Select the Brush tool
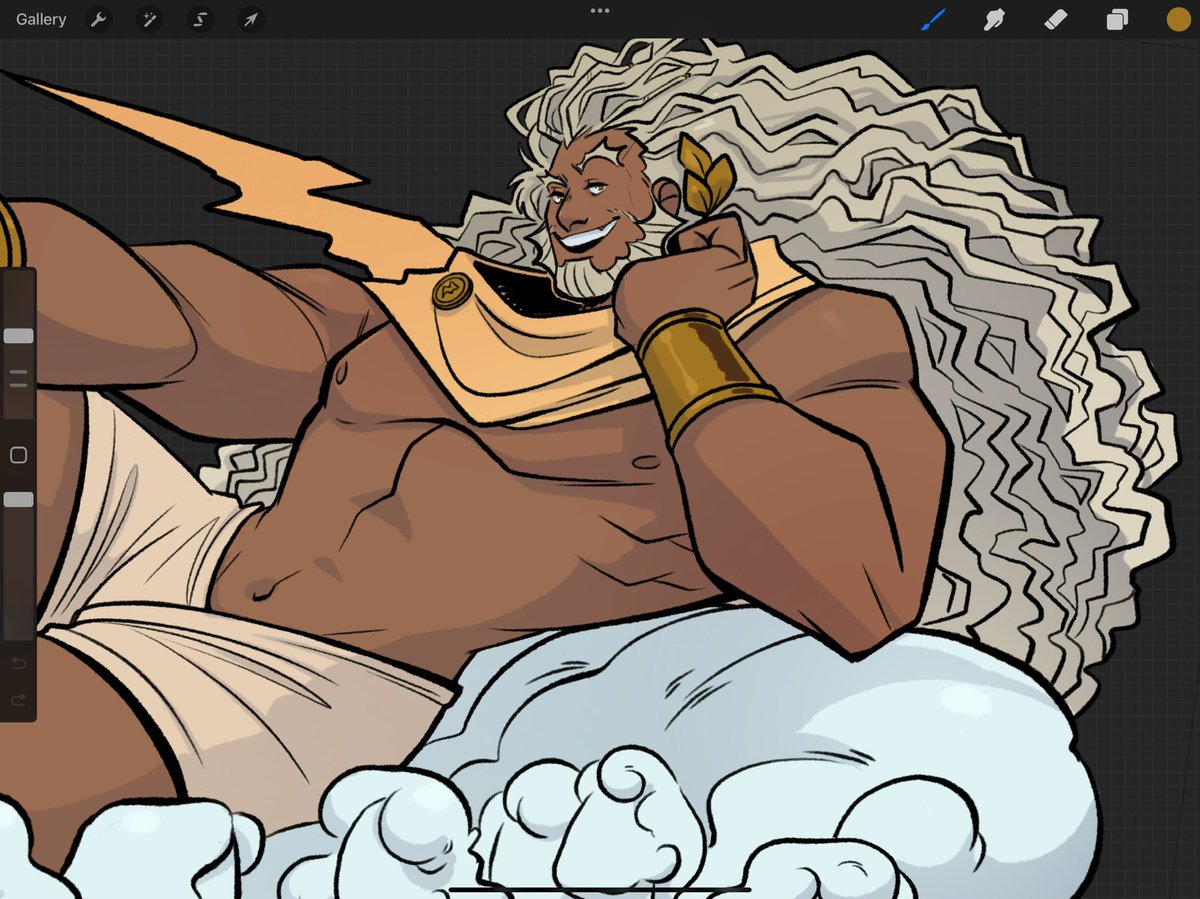The width and height of the screenshot is (1200, 899). [x=932, y=19]
